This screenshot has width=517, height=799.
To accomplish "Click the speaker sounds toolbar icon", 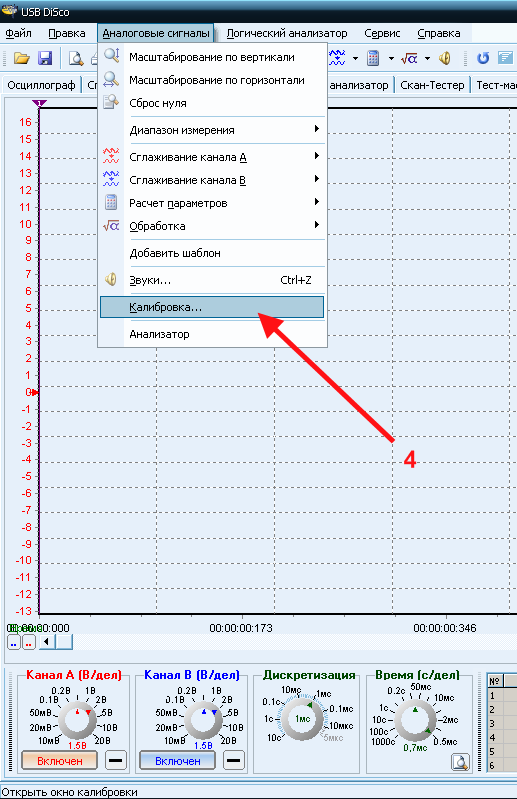I will (x=445, y=58).
